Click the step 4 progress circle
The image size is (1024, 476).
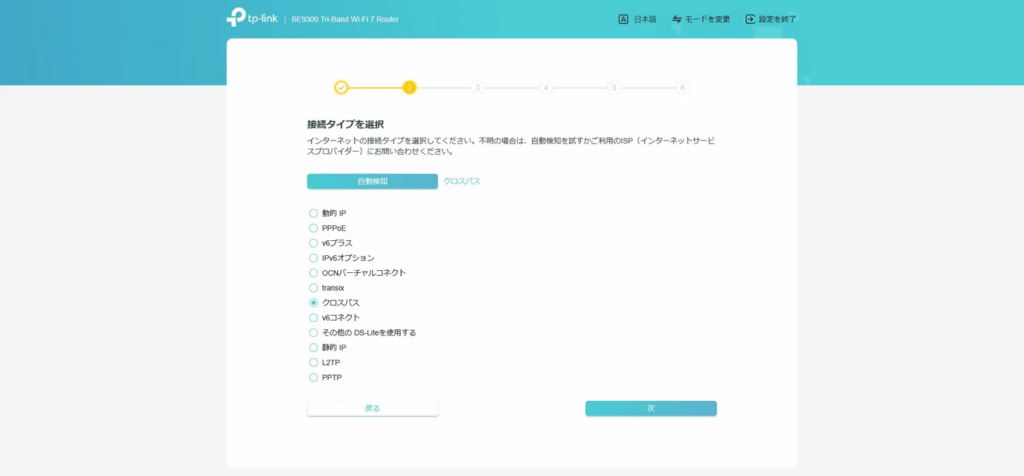tap(546, 88)
